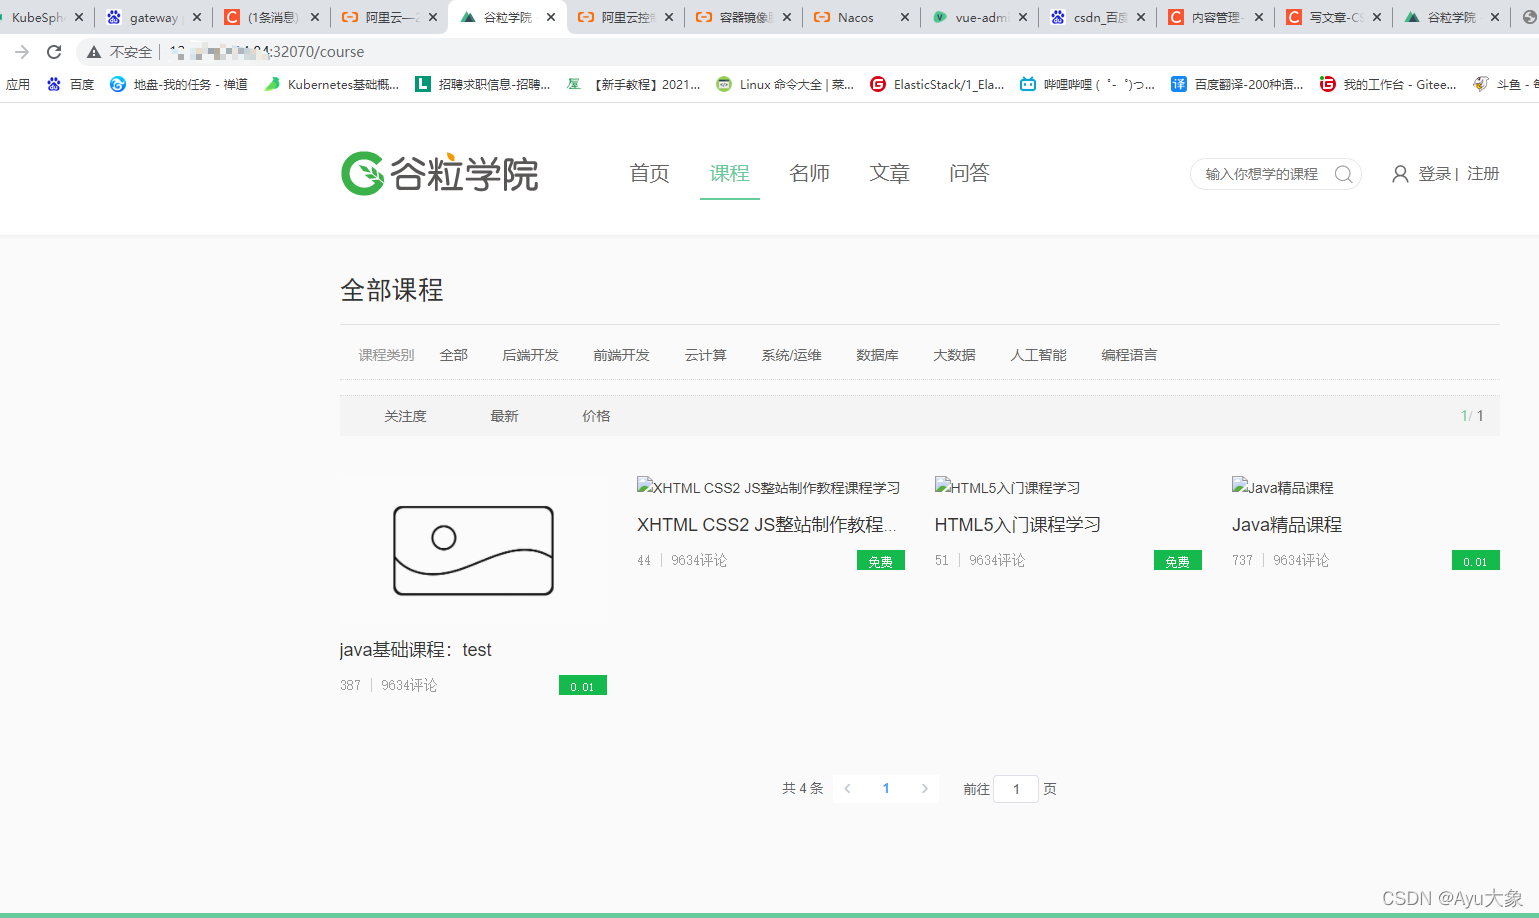Open the java基础课程 placeholder thumbnail

(473, 551)
